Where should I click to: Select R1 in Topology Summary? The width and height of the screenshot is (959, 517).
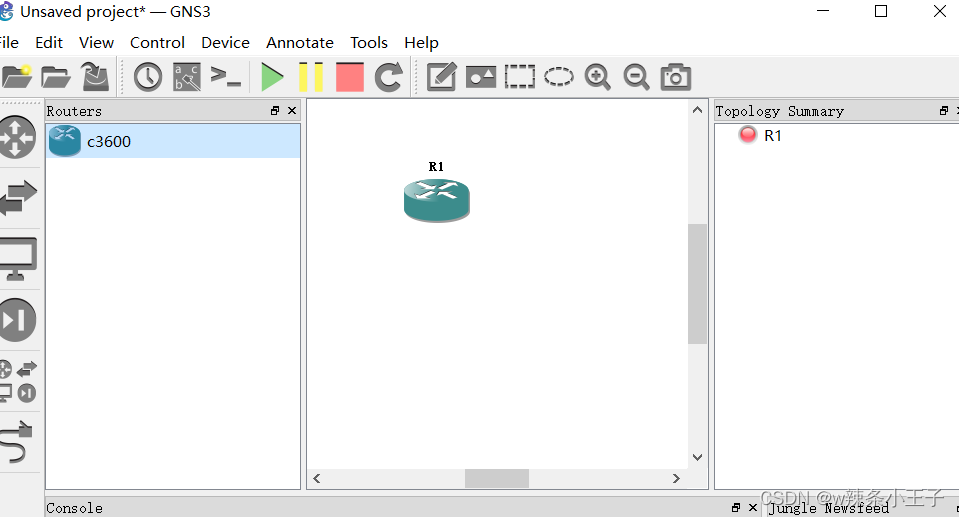772,135
